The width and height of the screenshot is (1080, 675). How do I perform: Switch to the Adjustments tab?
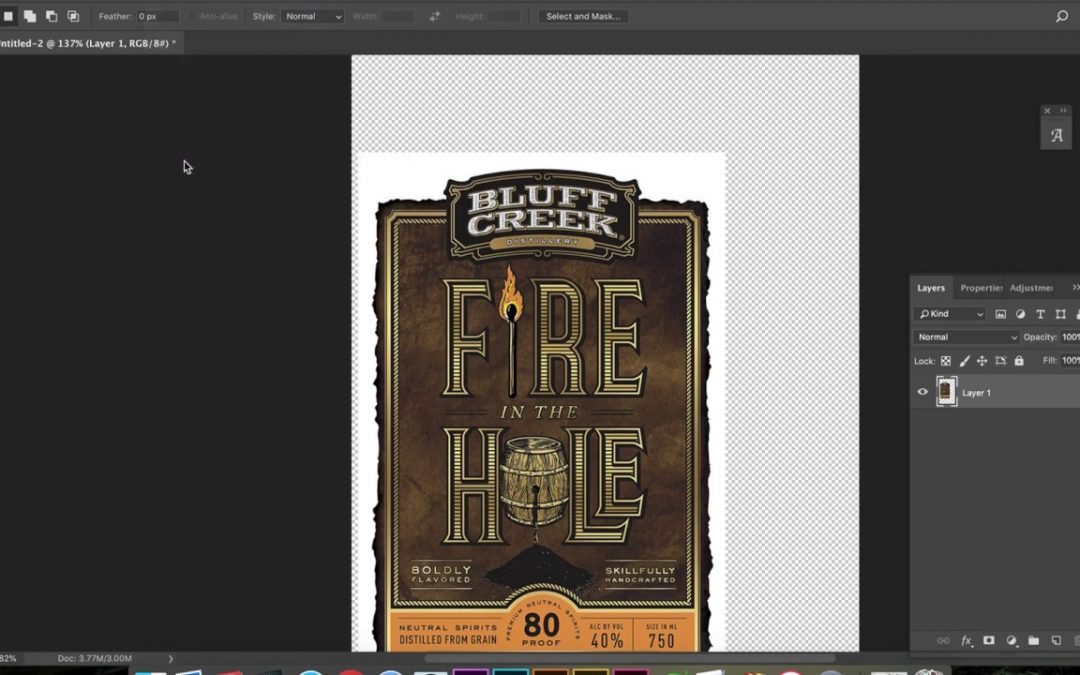click(1031, 288)
